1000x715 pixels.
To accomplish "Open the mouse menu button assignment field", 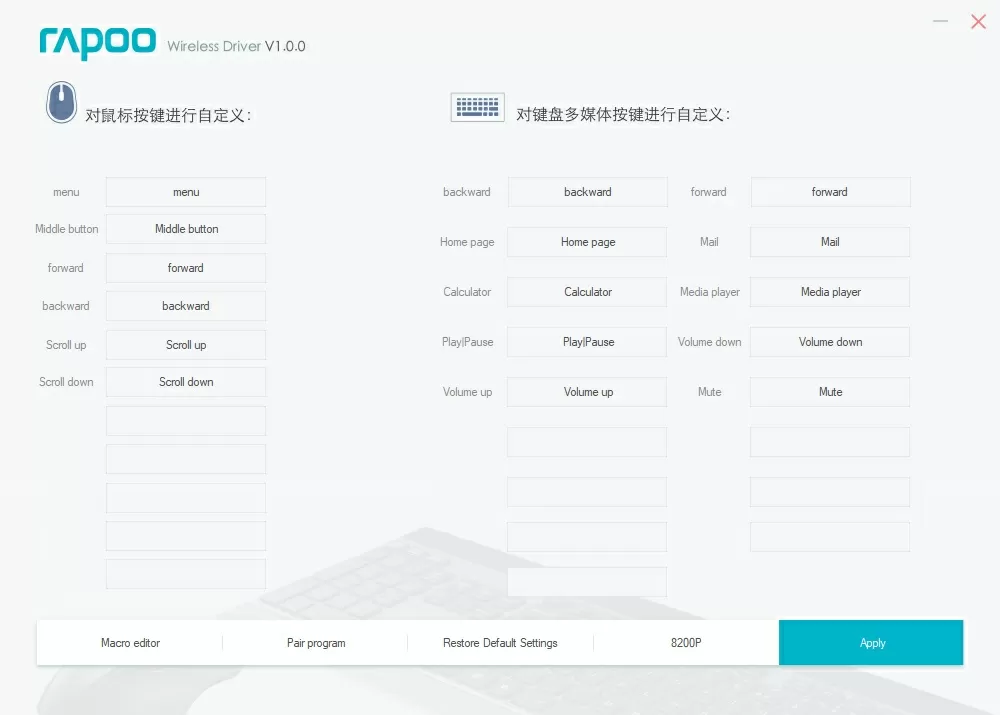I will [x=186, y=192].
